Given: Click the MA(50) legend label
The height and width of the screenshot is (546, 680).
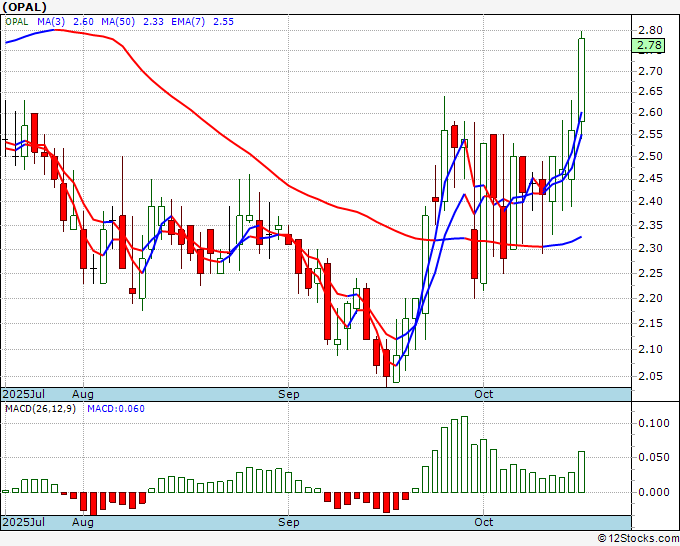Looking at the screenshot, I should 118,22.
